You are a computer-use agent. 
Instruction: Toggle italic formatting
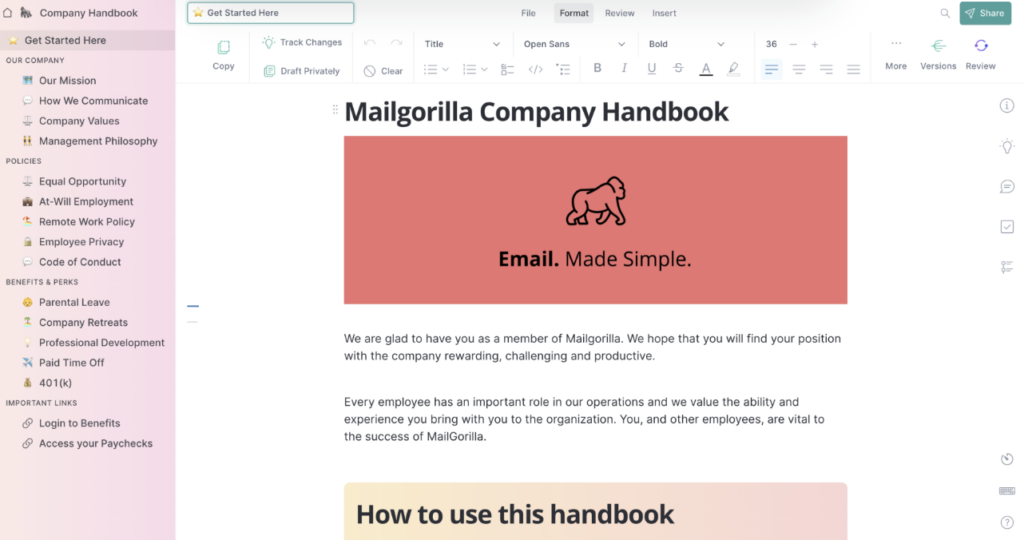point(624,68)
